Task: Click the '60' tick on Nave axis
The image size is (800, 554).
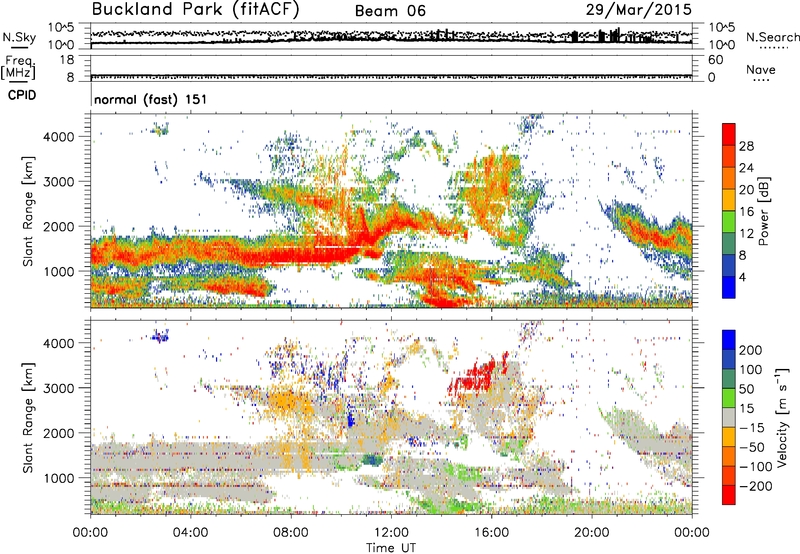Action: (x=715, y=60)
